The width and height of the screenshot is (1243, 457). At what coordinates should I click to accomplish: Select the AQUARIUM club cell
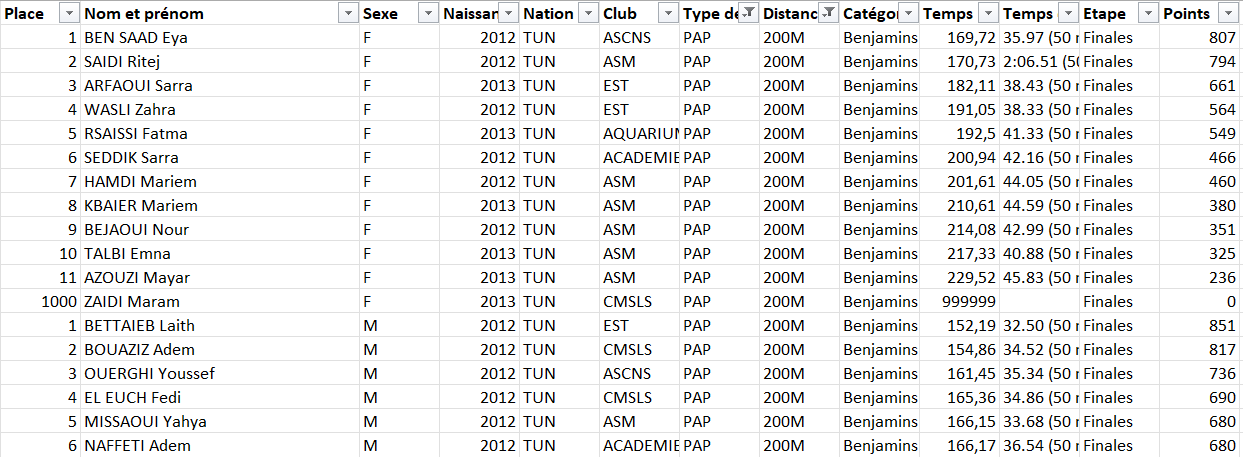[640, 133]
